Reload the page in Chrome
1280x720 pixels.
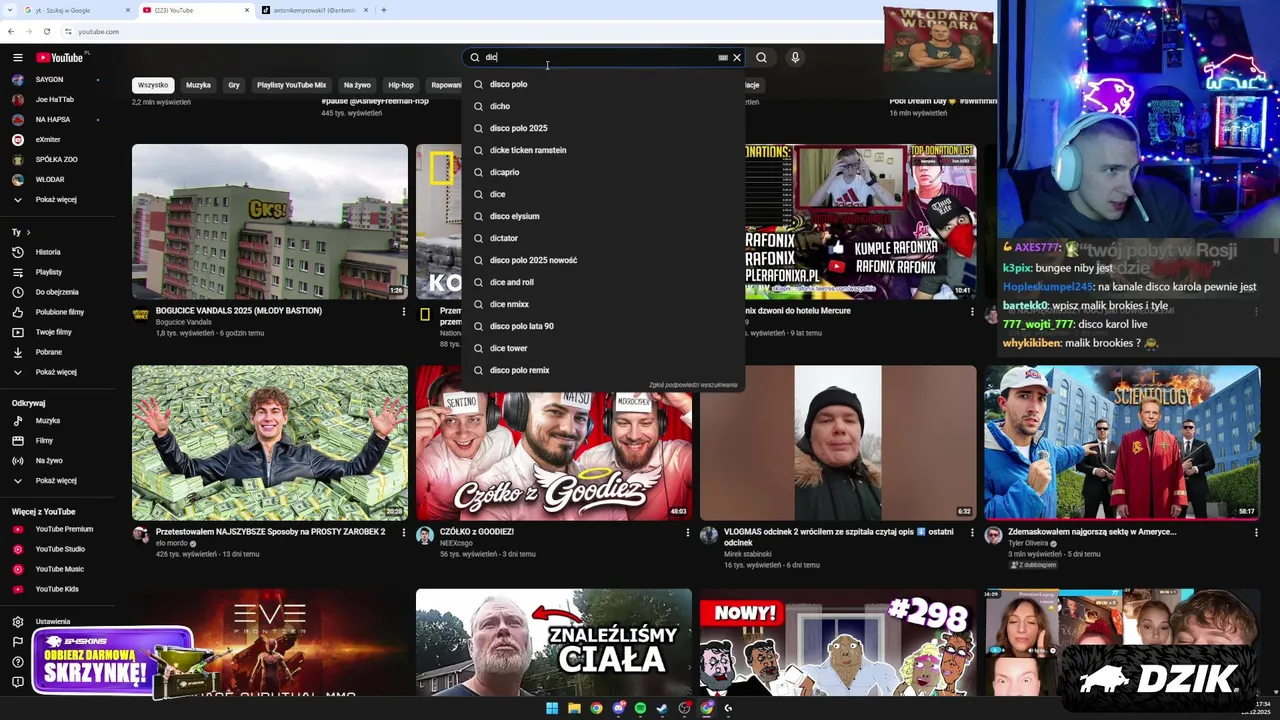pyautogui.click(x=46, y=32)
